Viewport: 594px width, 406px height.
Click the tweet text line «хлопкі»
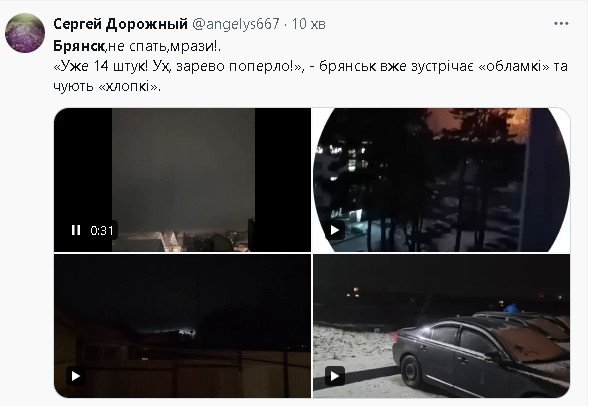point(107,86)
